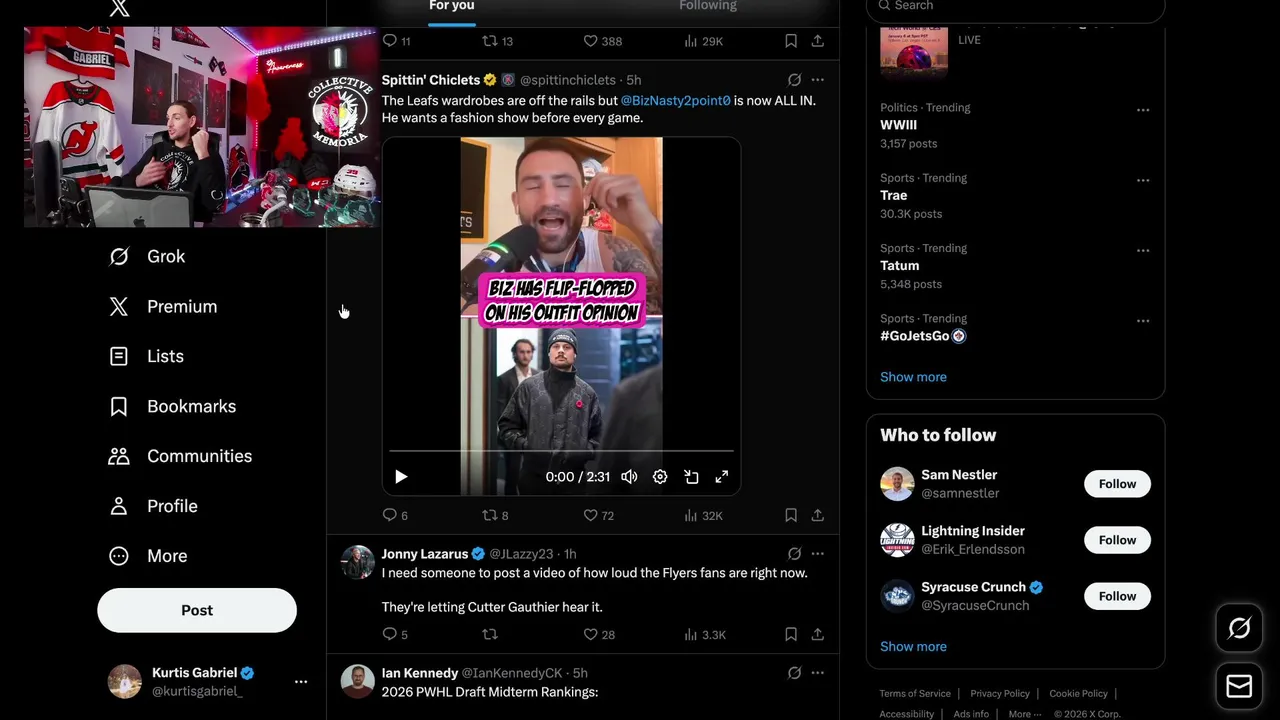Image resolution: width=1280 pixels, height=720 pixels.
Task: Click the Search input field
Action: tap(1015, 7)
